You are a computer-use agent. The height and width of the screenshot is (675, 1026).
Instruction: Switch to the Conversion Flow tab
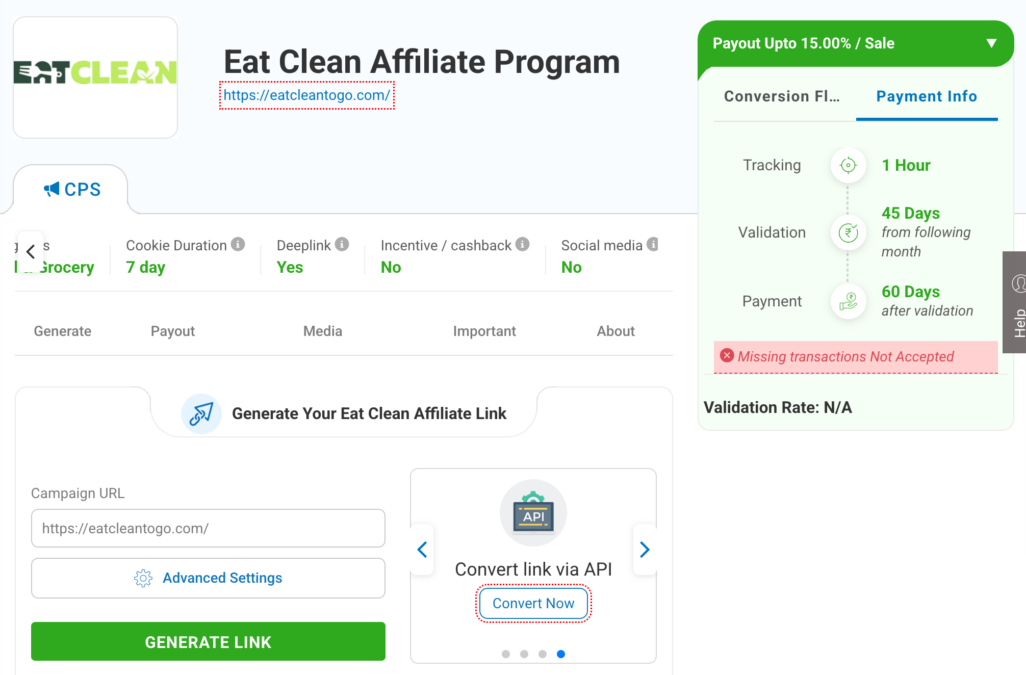(x=782, y=96)
